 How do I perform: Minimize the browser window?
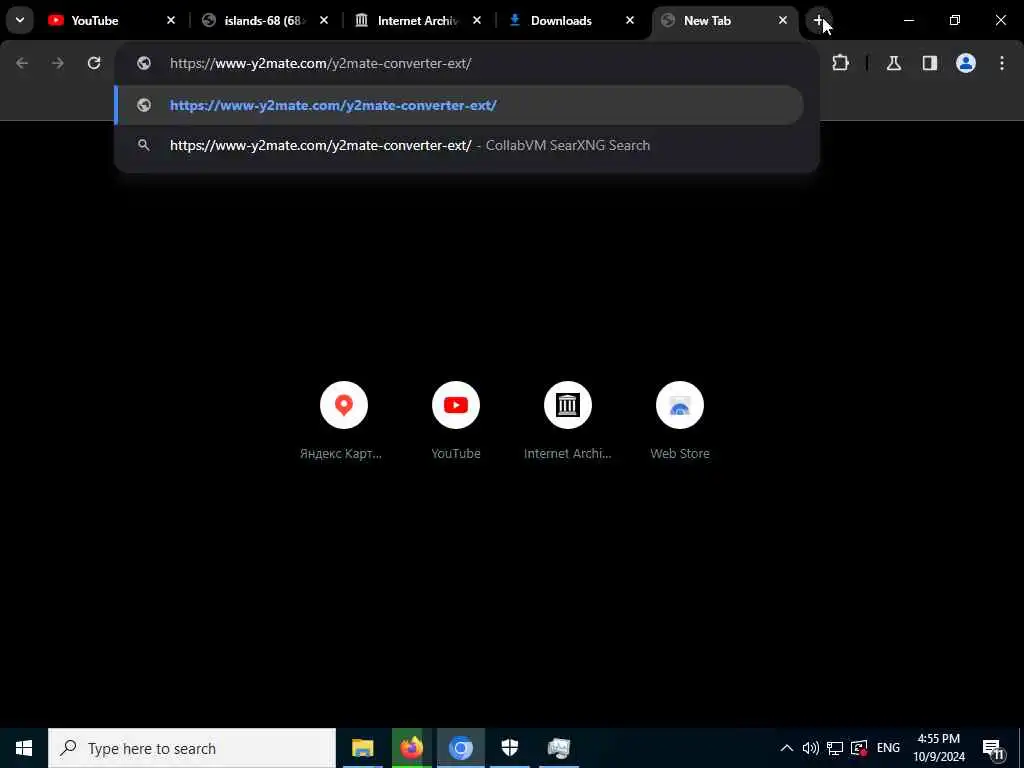908,20
